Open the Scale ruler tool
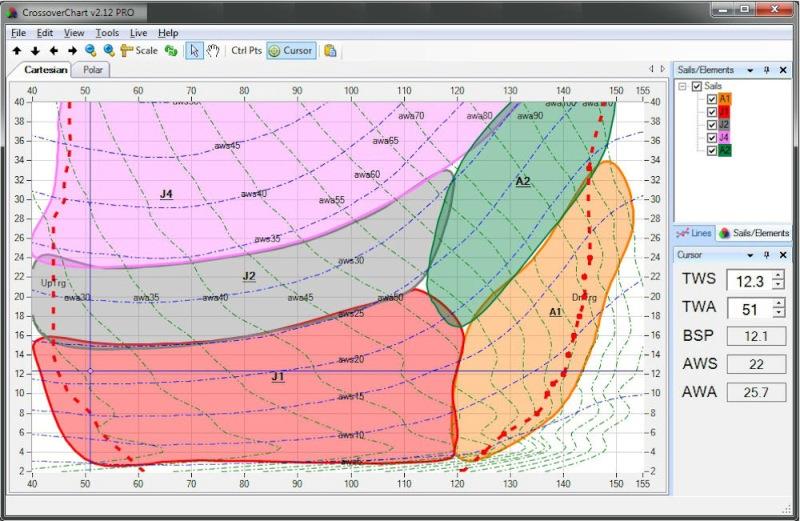 (139, 51)
